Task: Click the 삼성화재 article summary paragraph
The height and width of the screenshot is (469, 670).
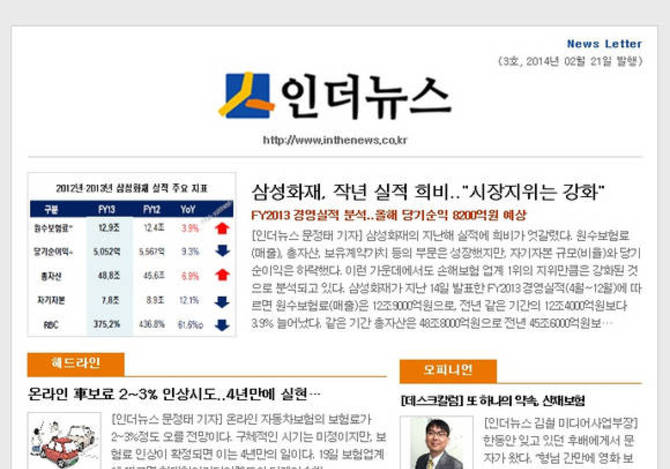Action: (447, 279)
